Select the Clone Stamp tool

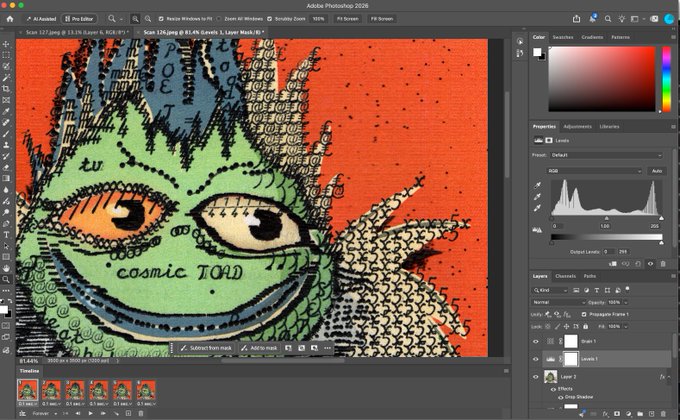pos(6,145)
